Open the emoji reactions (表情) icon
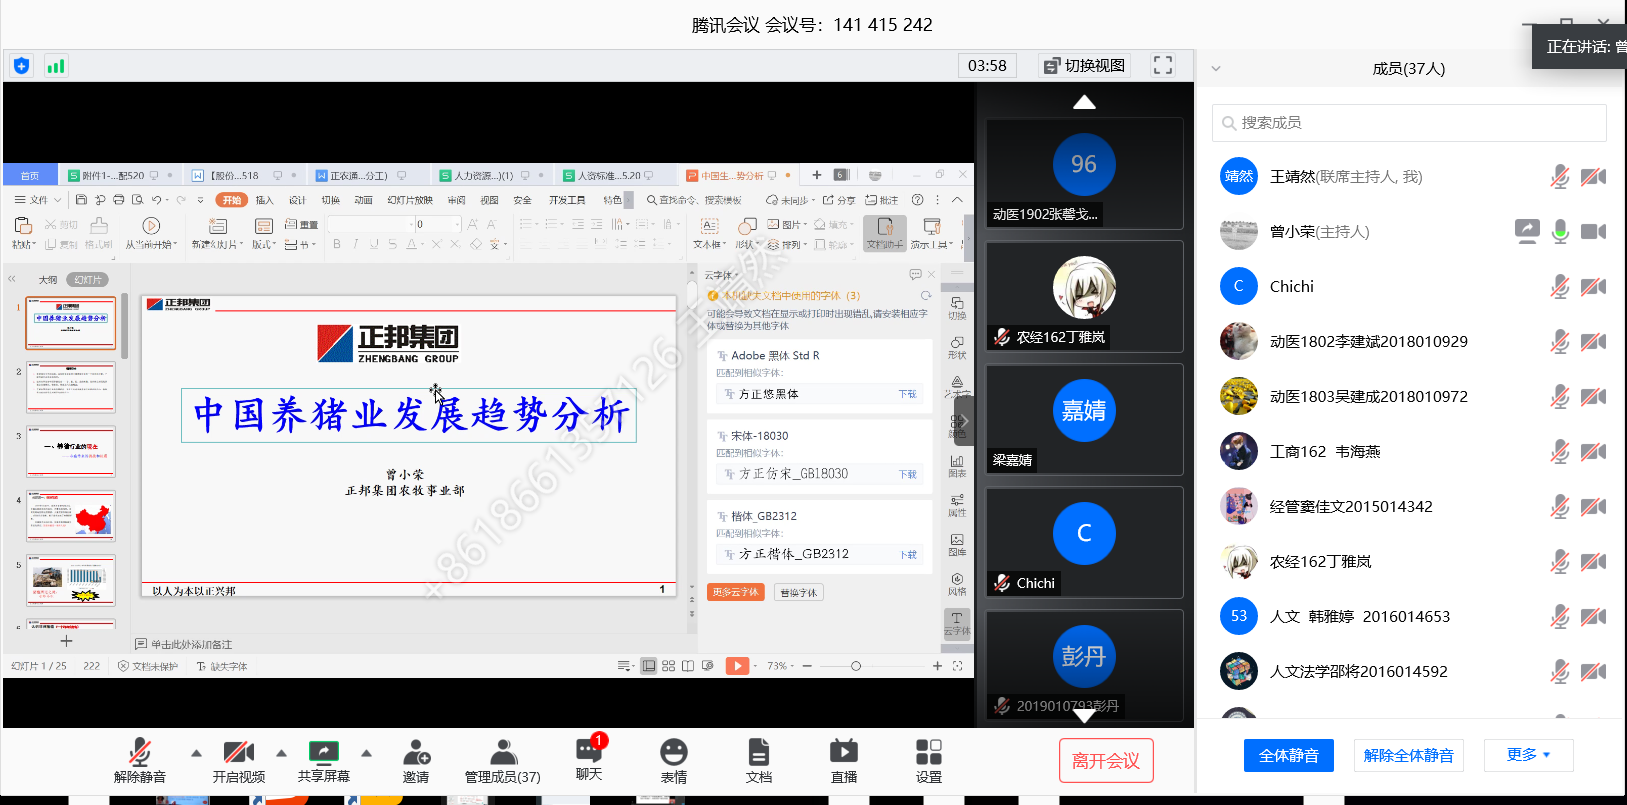This screenshot has width=1627, height=805. [673, 753]
